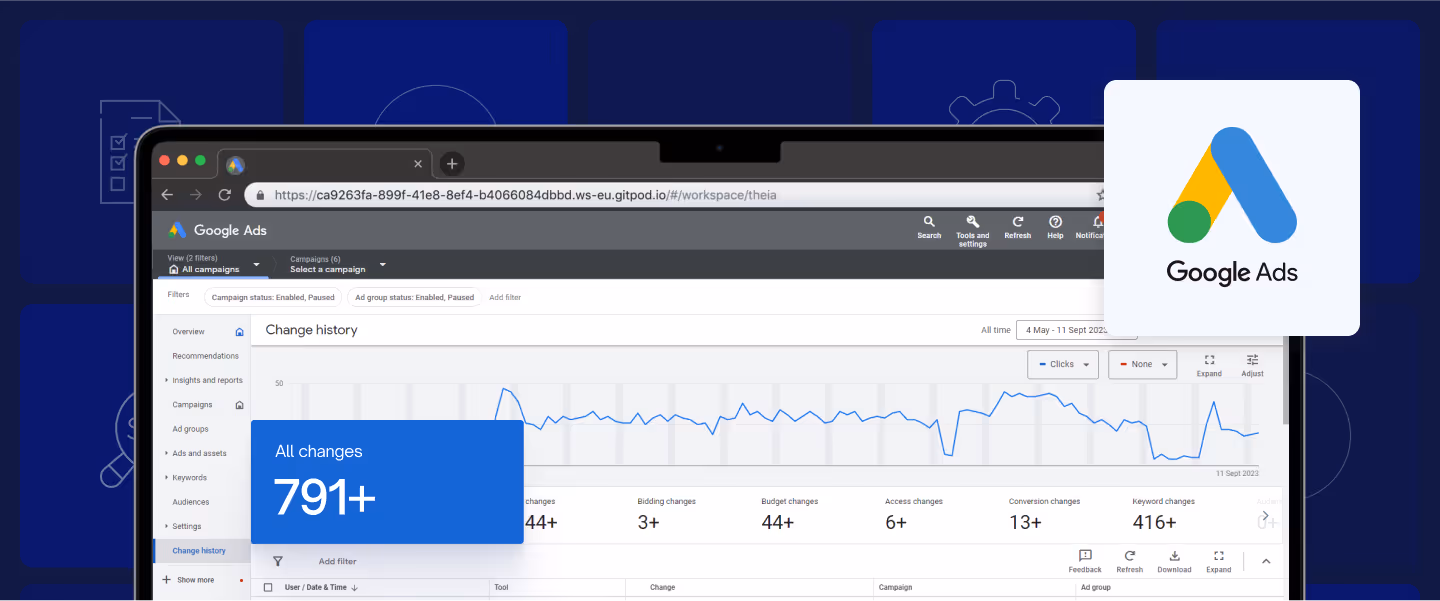Click the next arrow on change cards

click(1265, 516)
